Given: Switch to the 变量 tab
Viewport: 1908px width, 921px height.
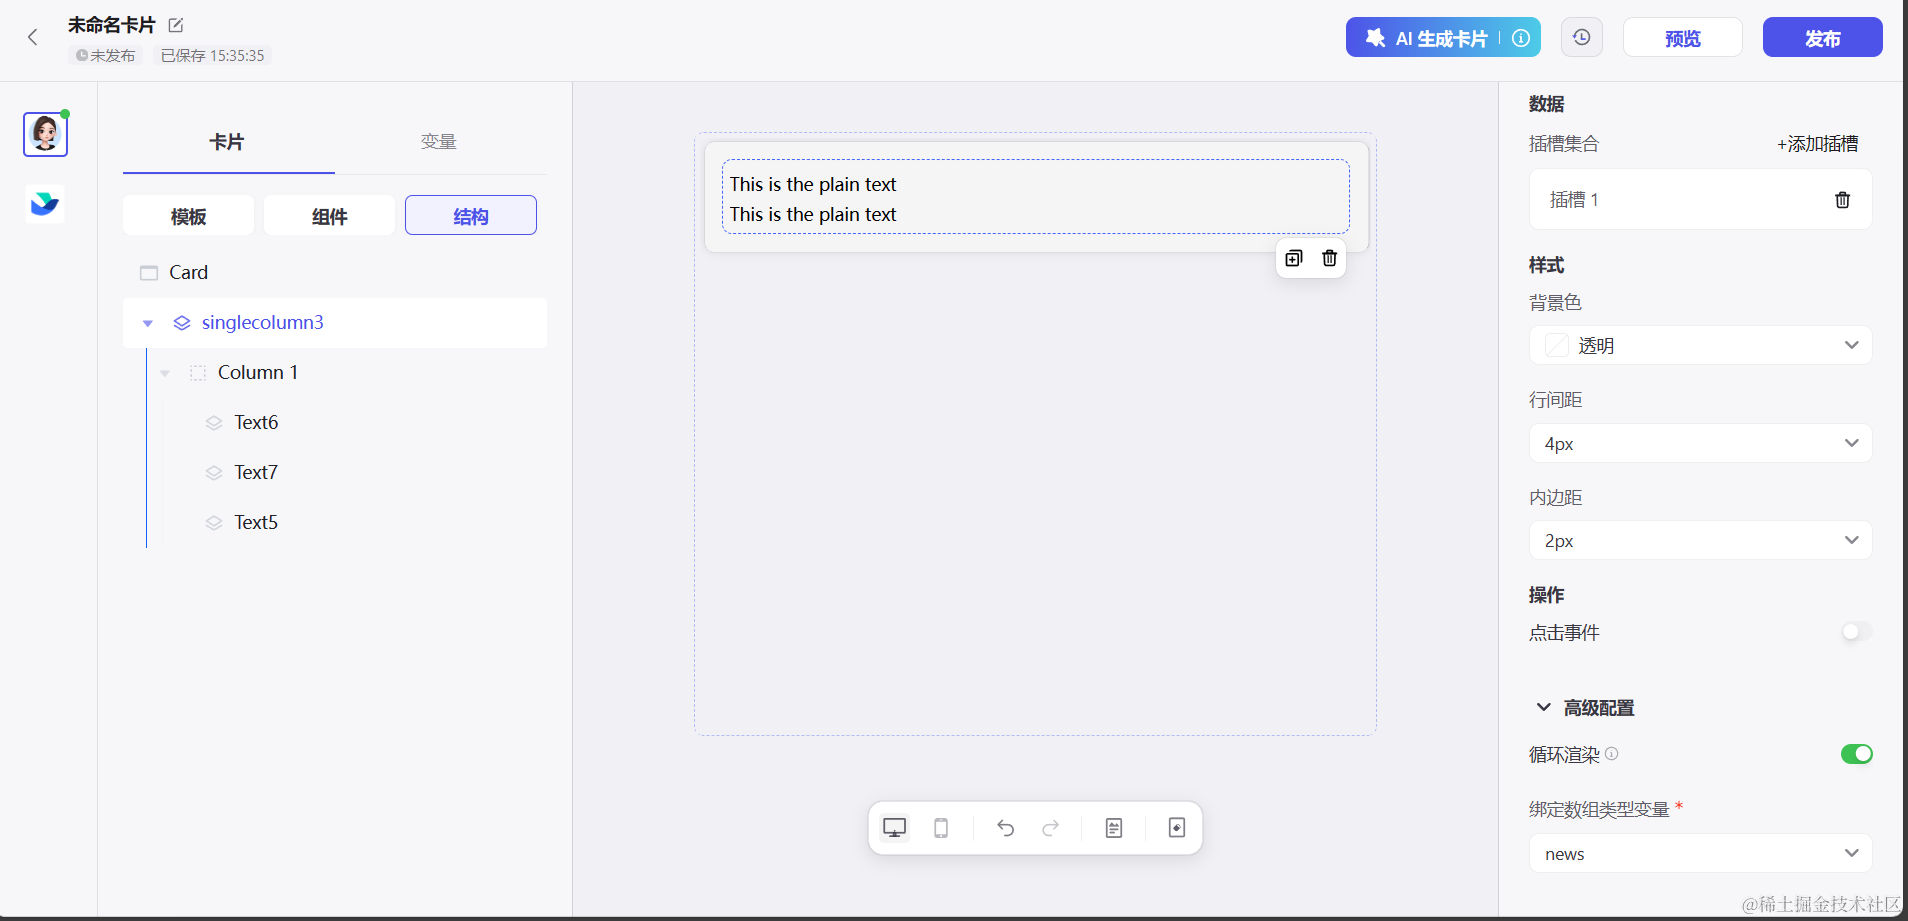Looking at the screenshot, I should [439, 142].
